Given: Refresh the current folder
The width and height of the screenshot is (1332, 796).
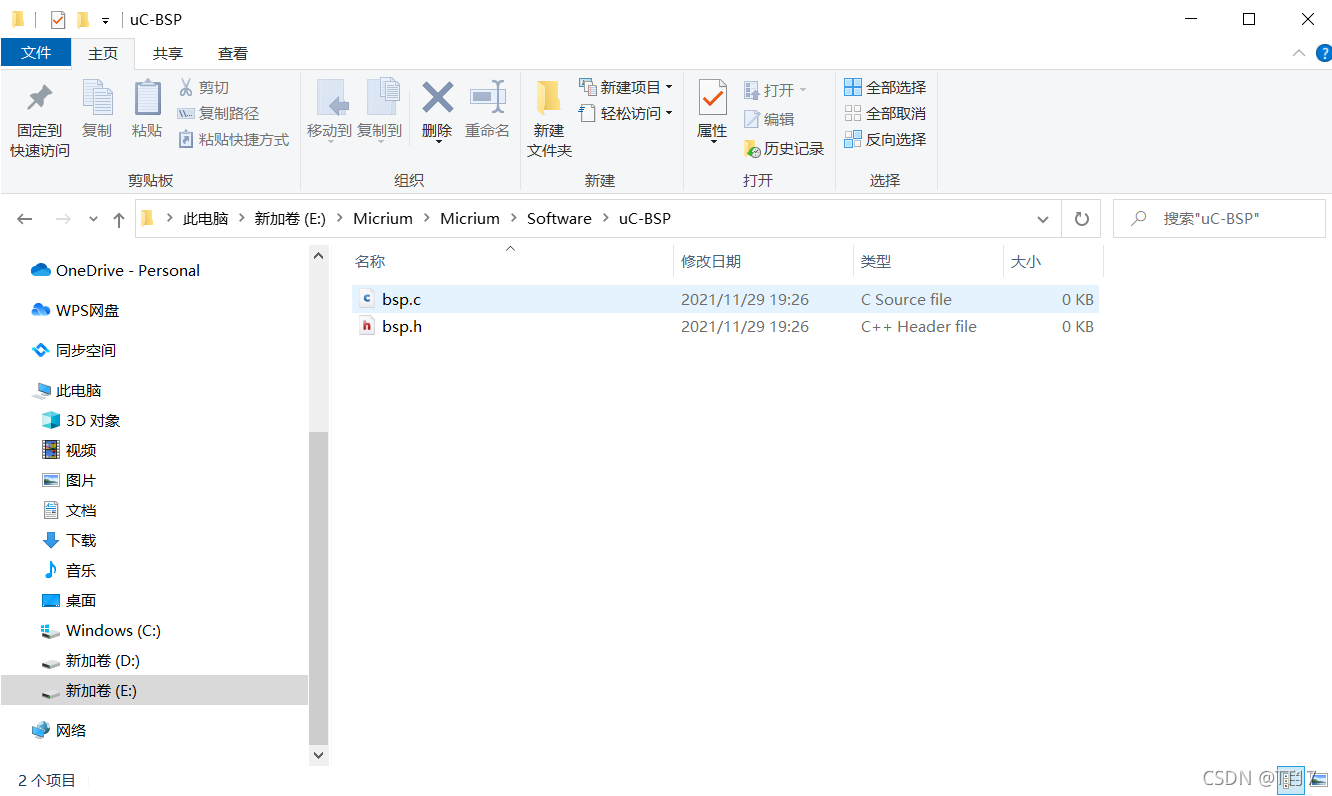Looking at the screenshot, I should tap(1081, 219).
